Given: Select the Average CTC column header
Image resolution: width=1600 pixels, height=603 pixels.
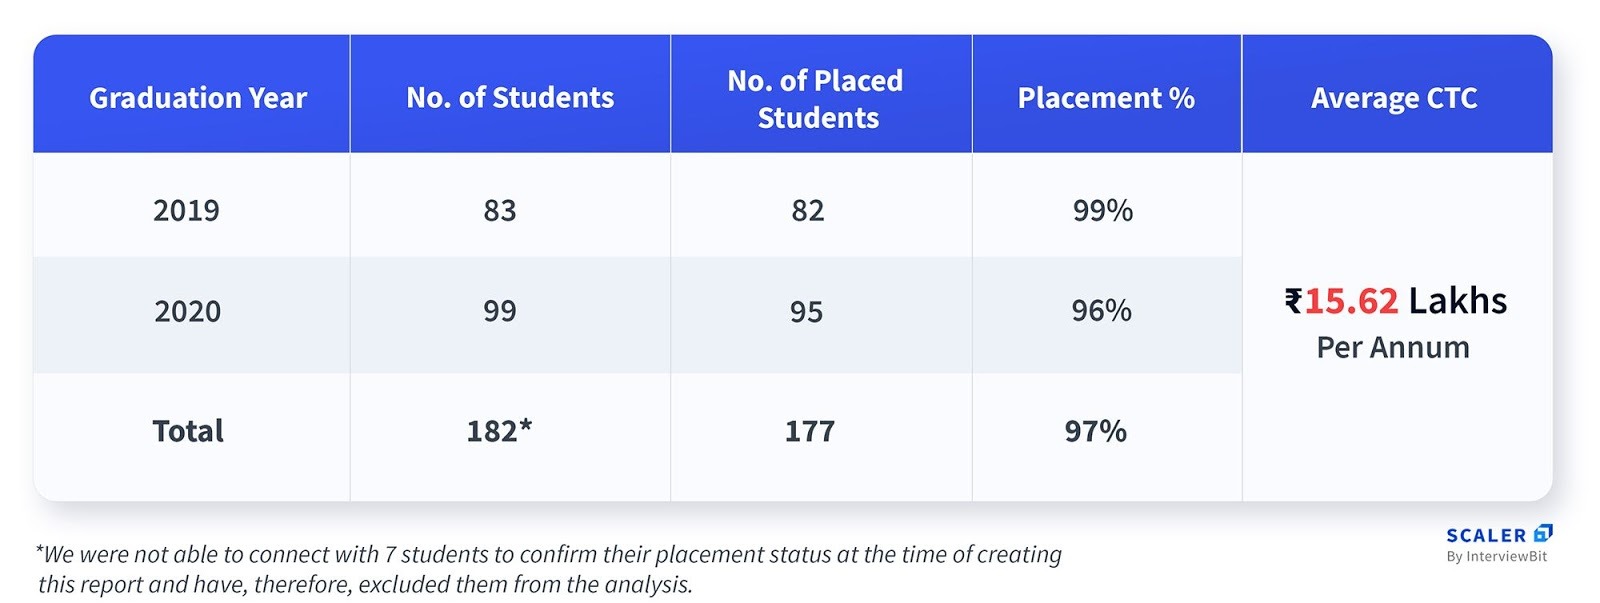Looking at the screenshot, I should click(1394, 98).
